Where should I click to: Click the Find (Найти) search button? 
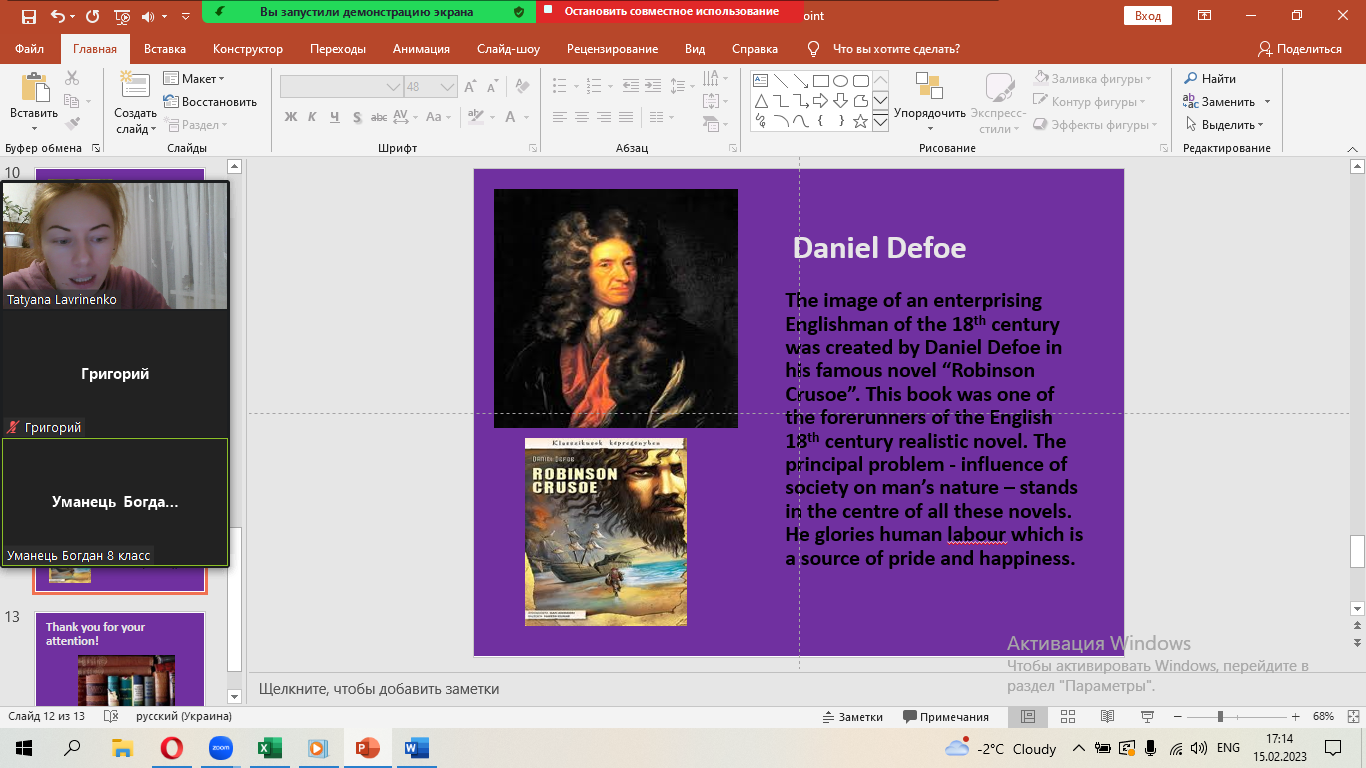[1210, 79]
